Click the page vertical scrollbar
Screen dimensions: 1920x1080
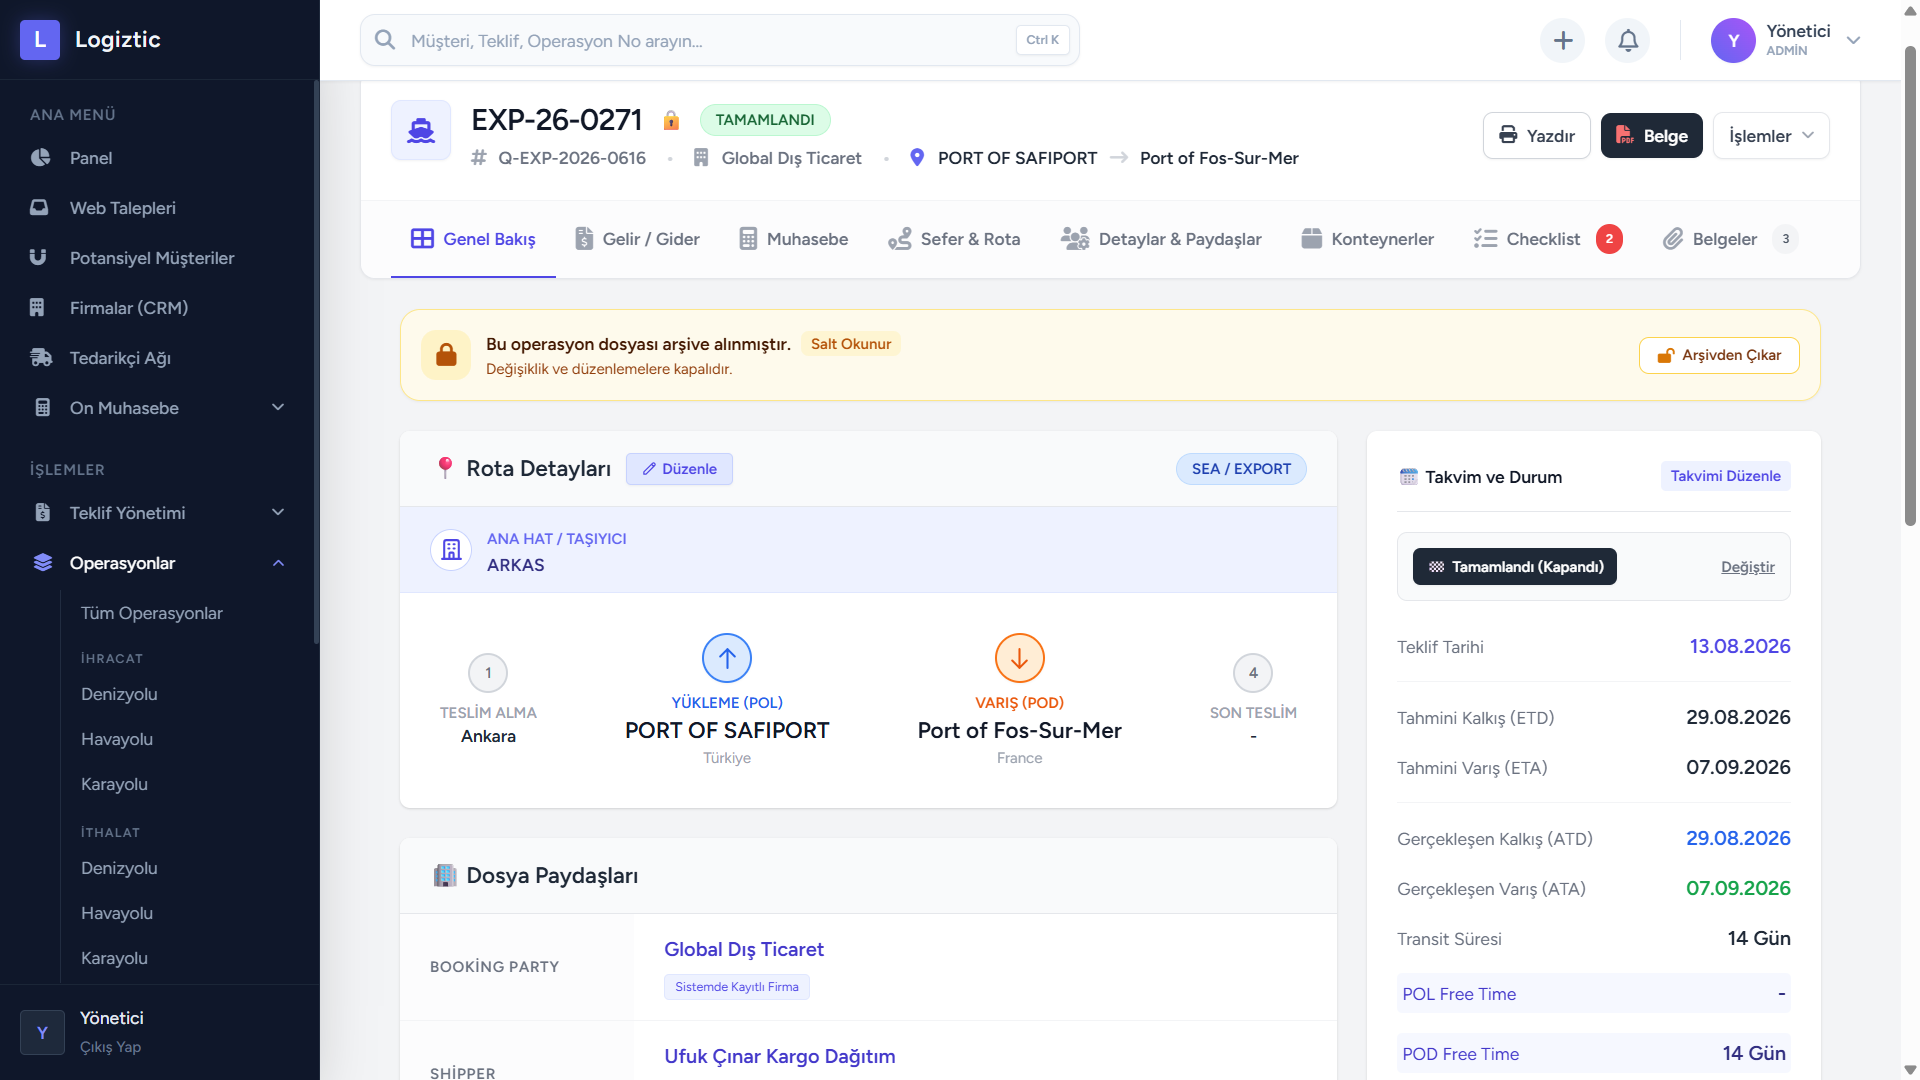coord(1910,285)
